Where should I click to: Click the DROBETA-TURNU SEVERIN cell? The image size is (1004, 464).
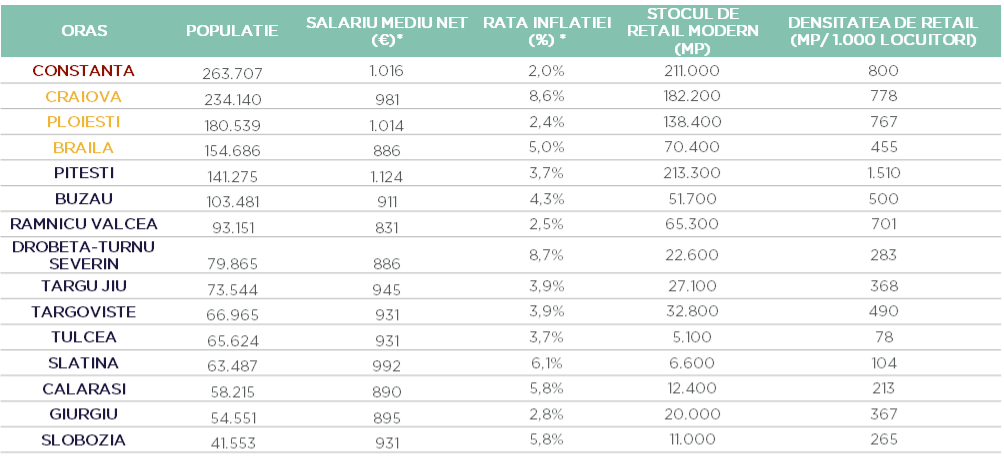tap(83, 254)
